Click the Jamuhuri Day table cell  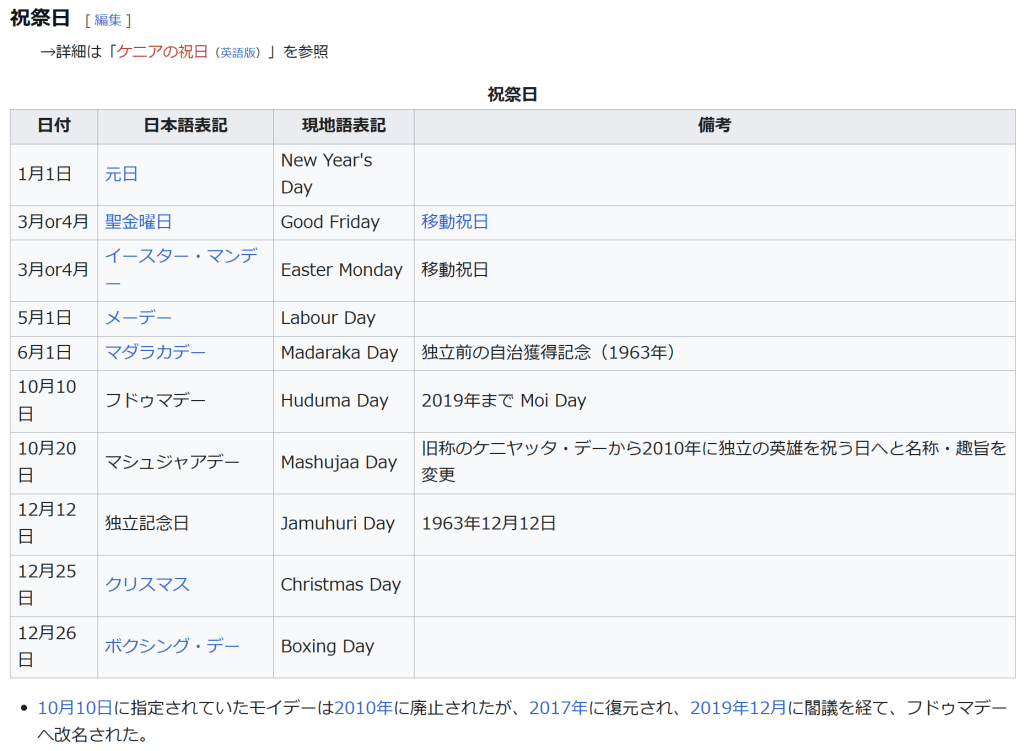click(x=338, y=523)
